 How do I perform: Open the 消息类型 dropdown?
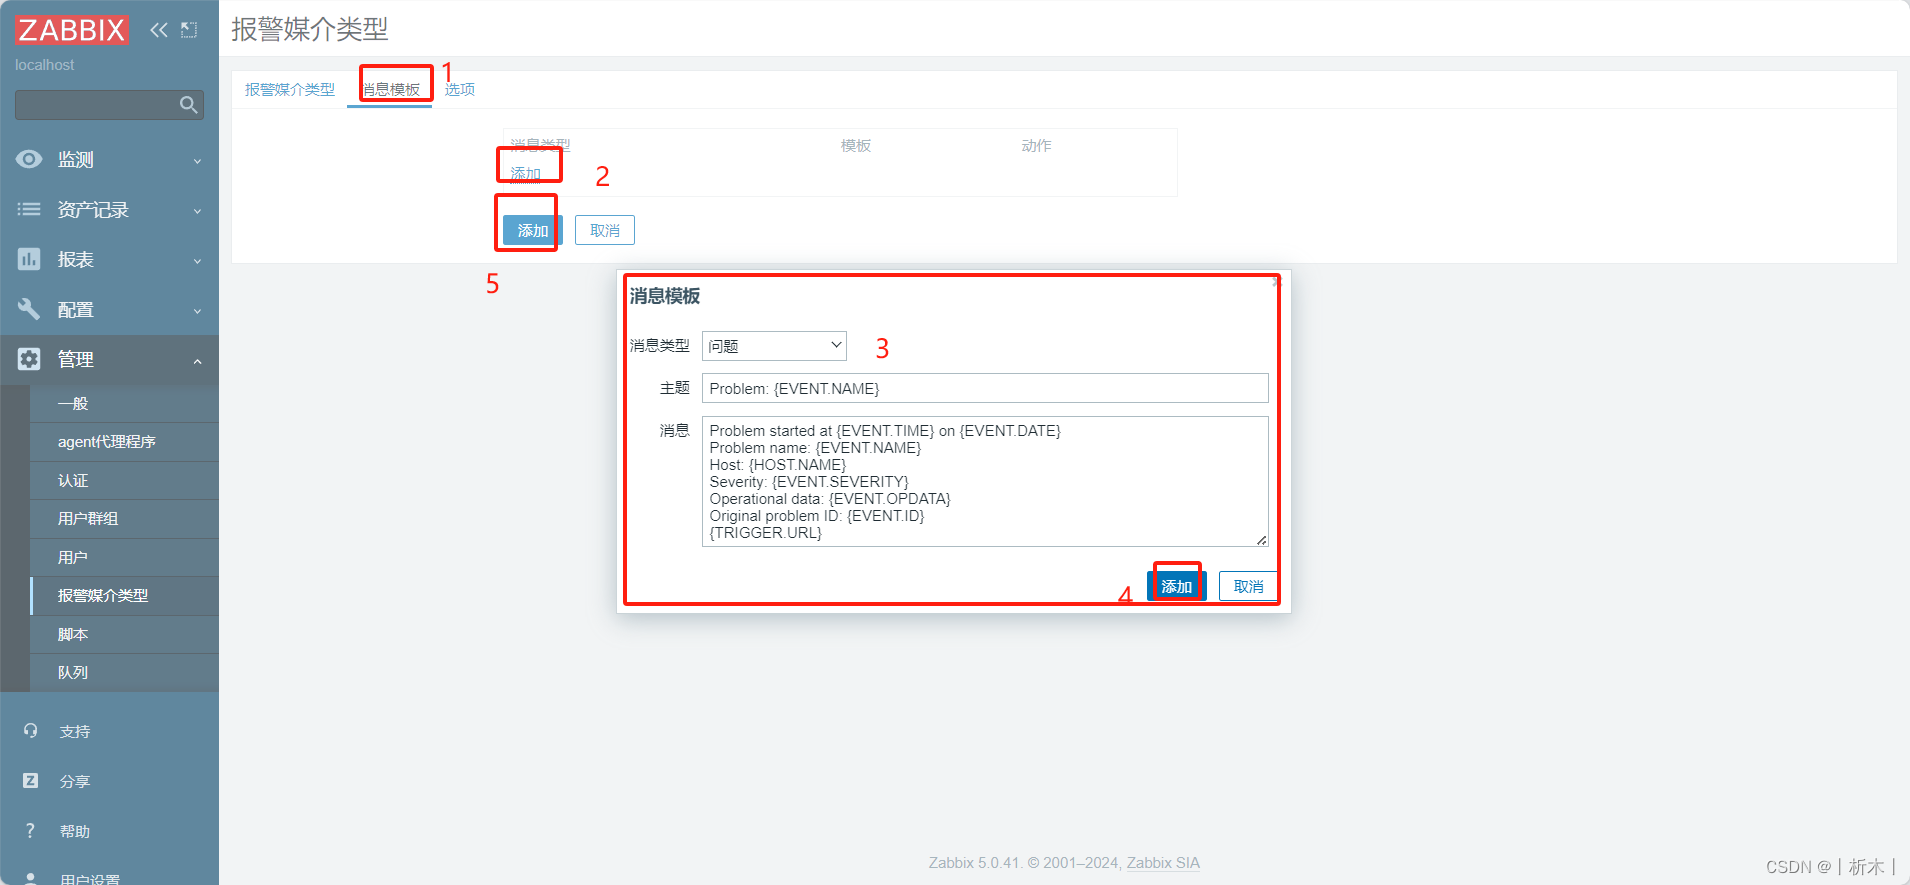point(774,346)
